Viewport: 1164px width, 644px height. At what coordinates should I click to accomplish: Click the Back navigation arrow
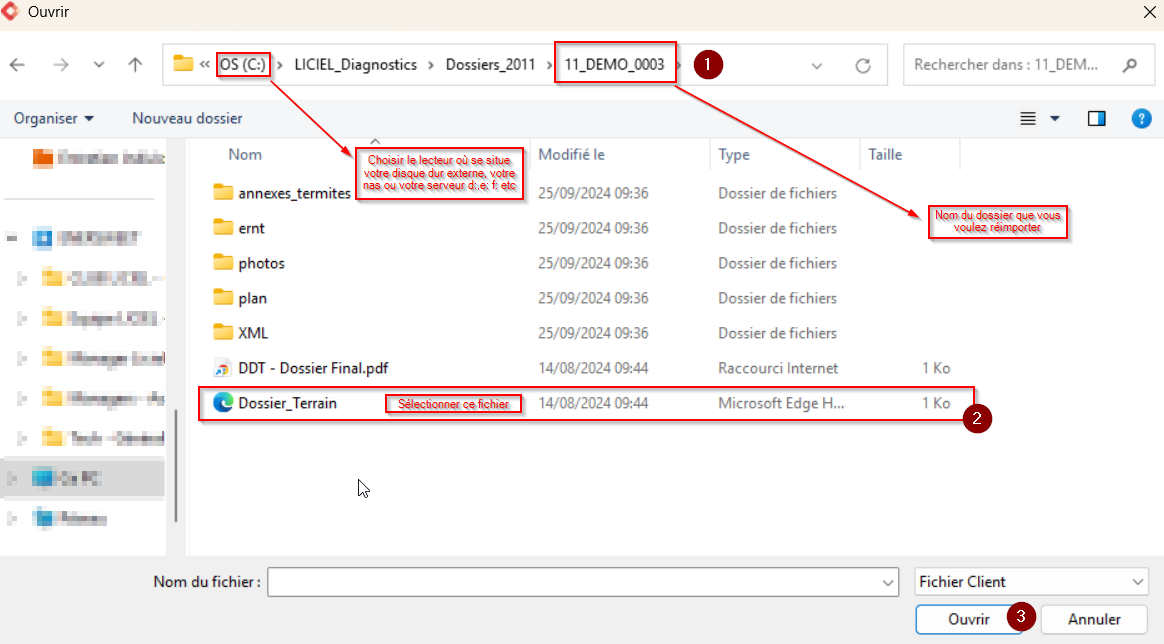click(17, 65)
